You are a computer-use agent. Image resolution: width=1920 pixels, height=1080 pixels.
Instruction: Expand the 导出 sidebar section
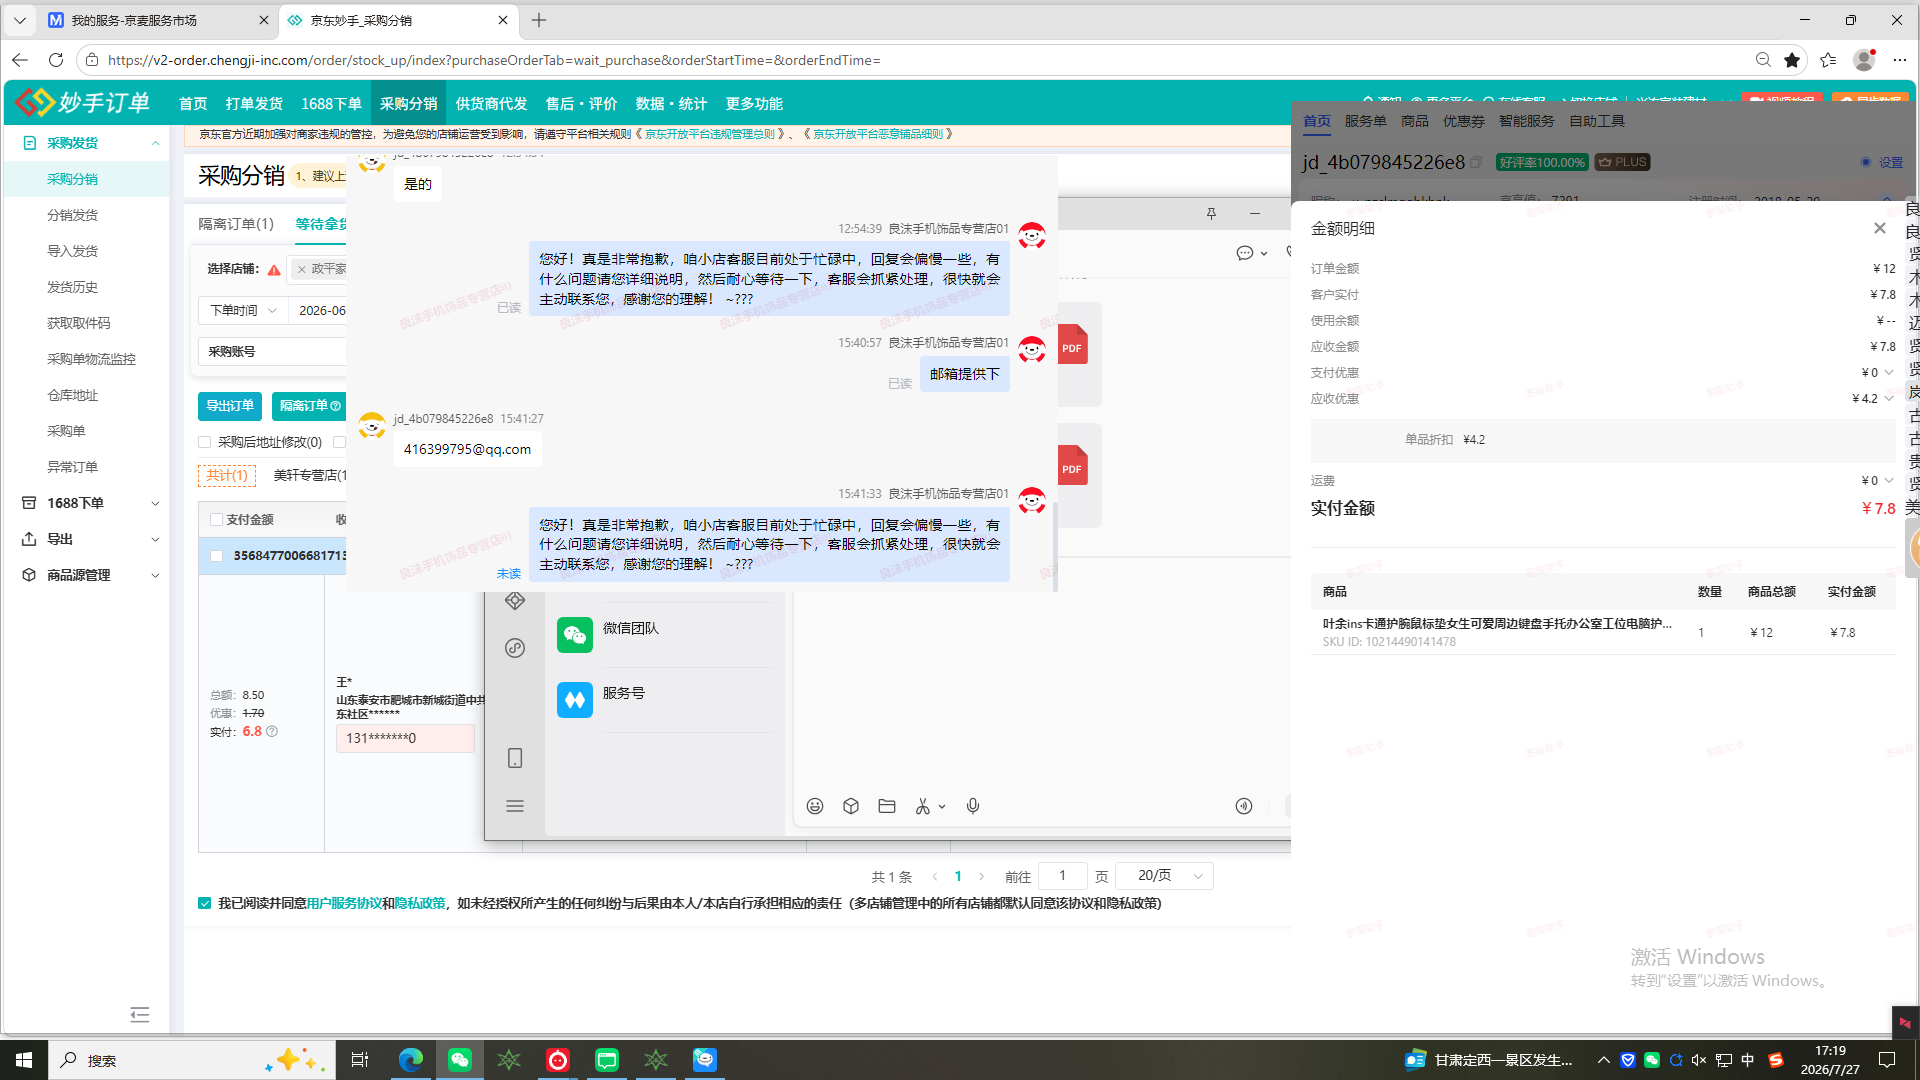point(155,539)
